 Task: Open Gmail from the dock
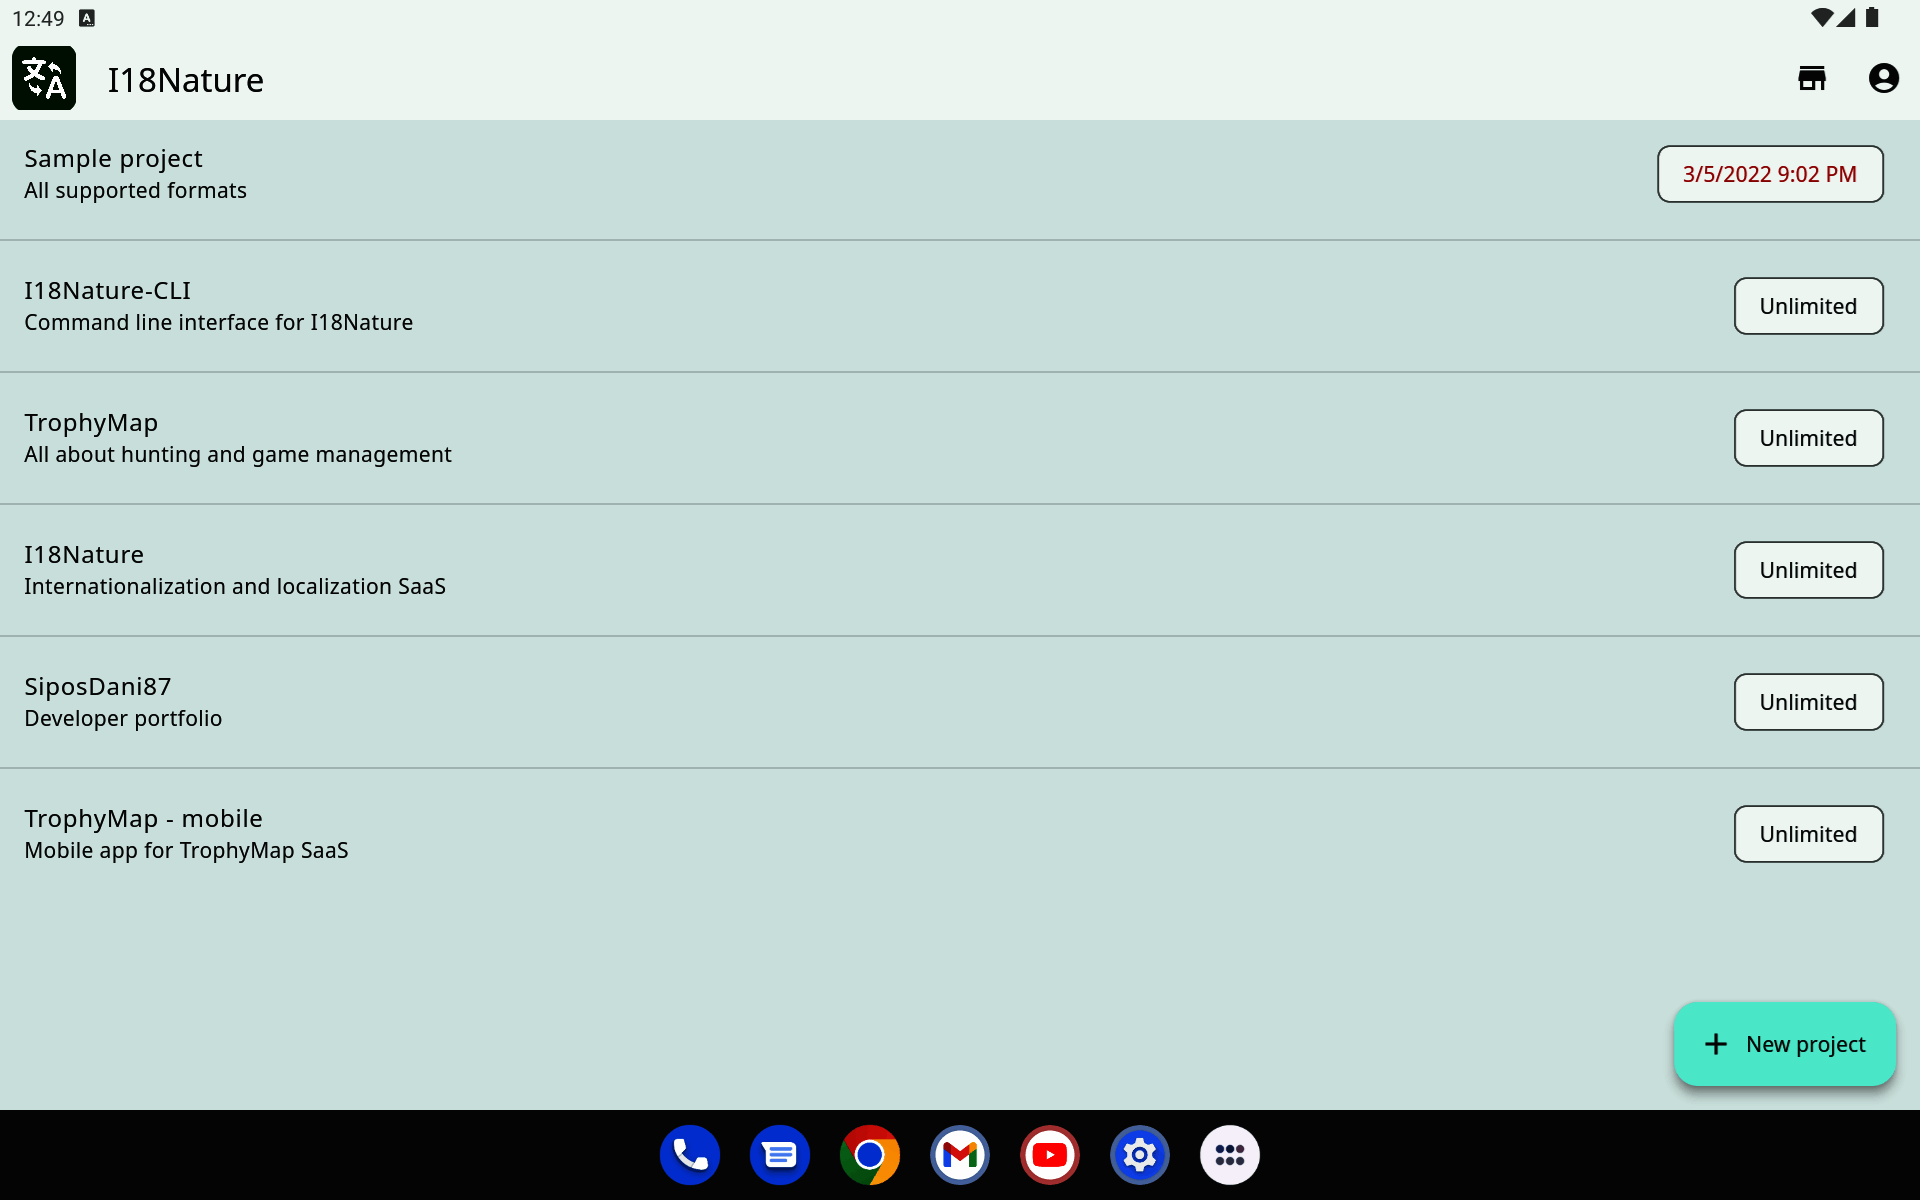coord(960,1155)
